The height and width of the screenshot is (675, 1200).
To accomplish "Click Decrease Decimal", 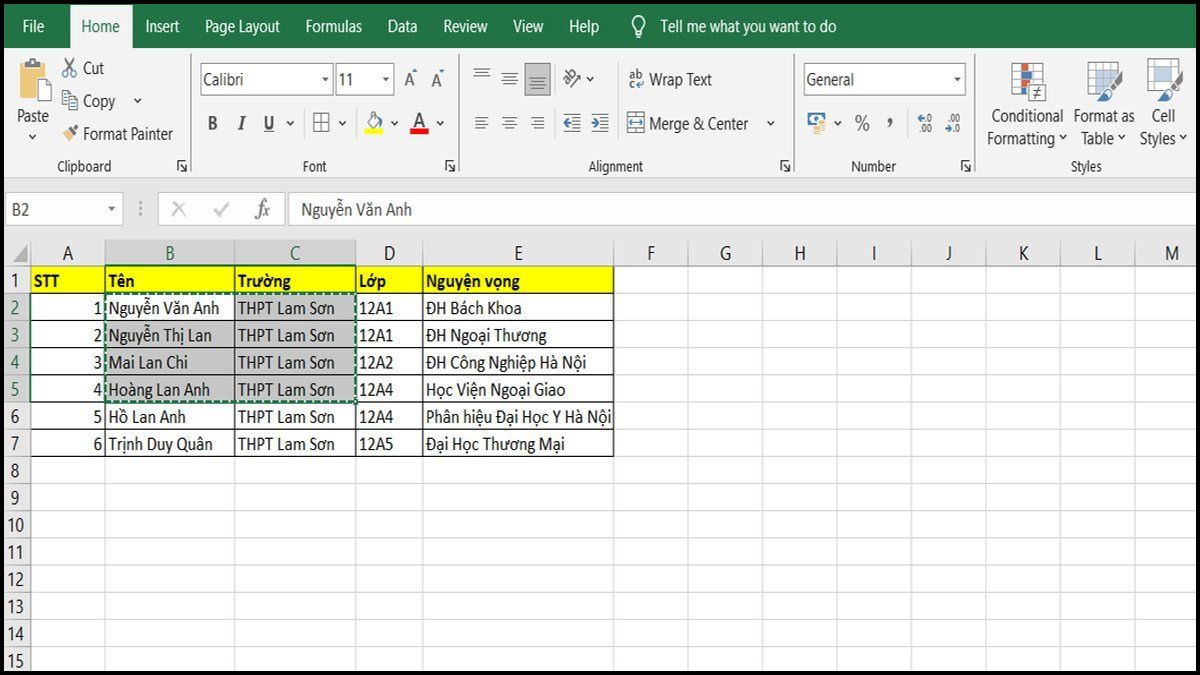I will 953,123.
